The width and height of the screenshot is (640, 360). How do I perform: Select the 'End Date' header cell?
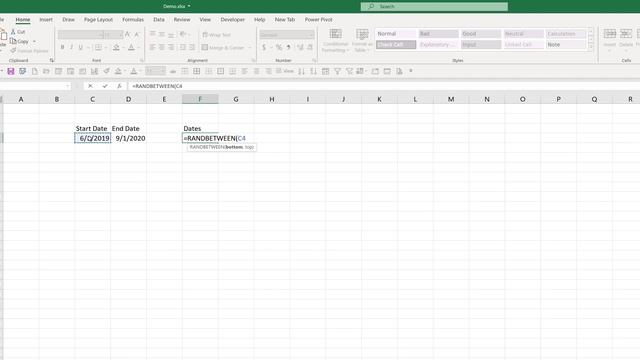(129, 129)
